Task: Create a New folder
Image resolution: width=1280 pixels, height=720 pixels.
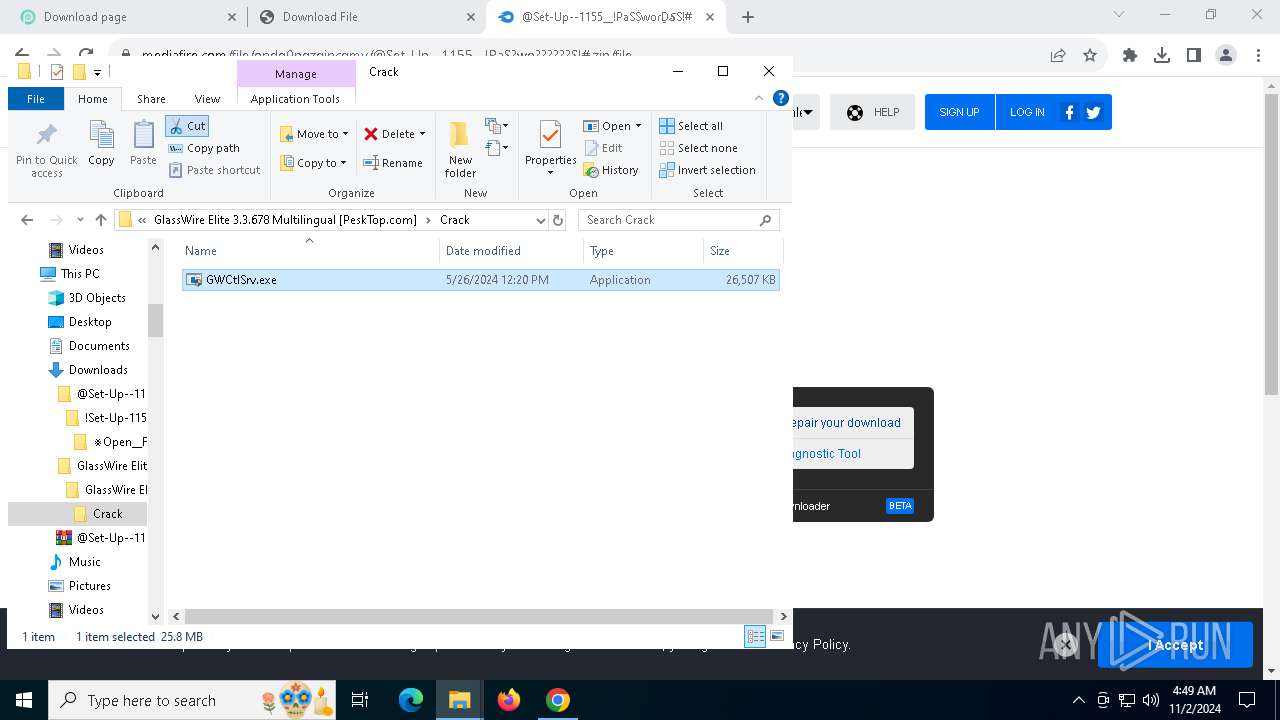Action: click(x=460, y=150)
